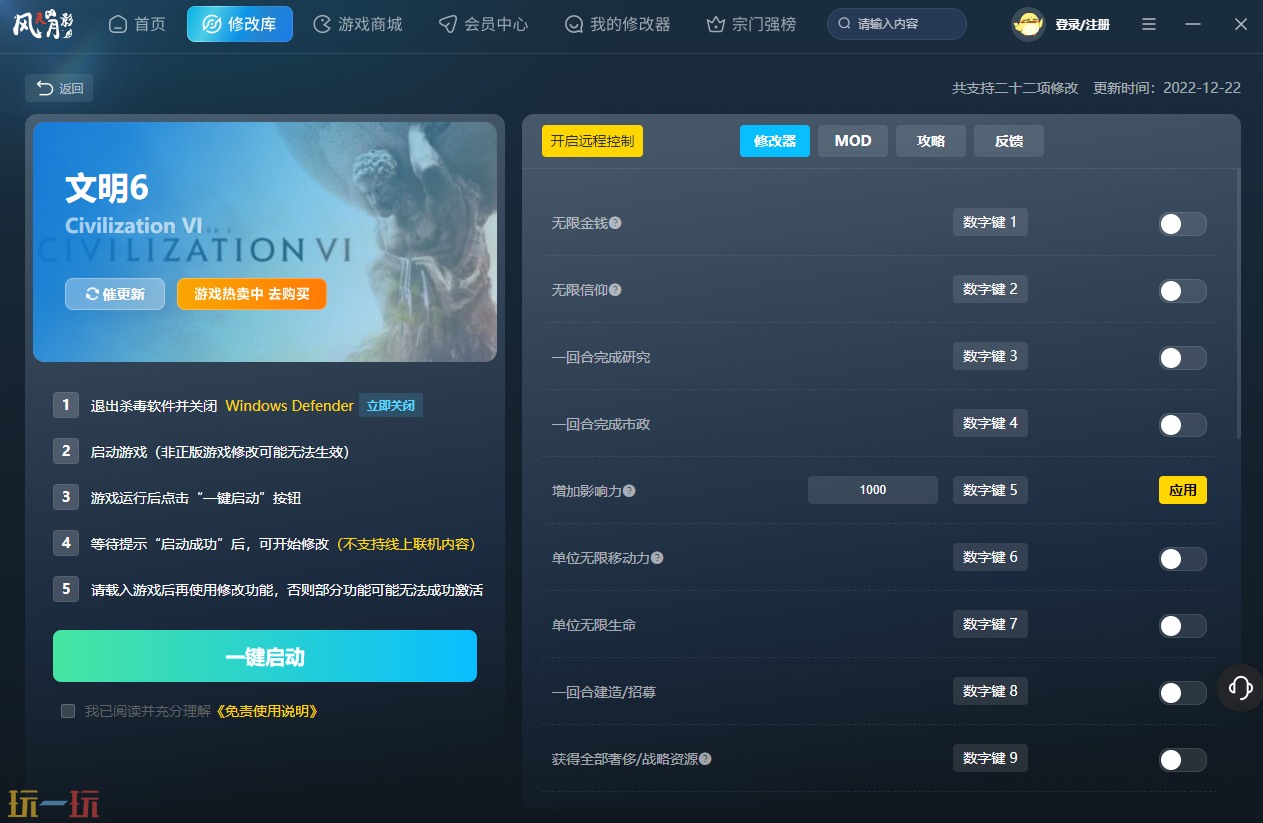
Task: Click the 一回合建造/招募 label text
Action: click(604, 692)
